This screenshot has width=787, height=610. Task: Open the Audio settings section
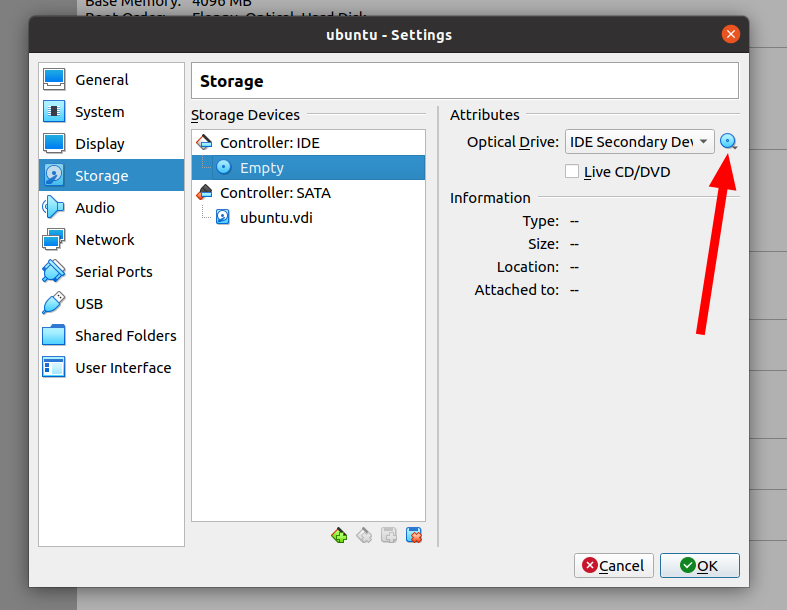coord(95,208)
